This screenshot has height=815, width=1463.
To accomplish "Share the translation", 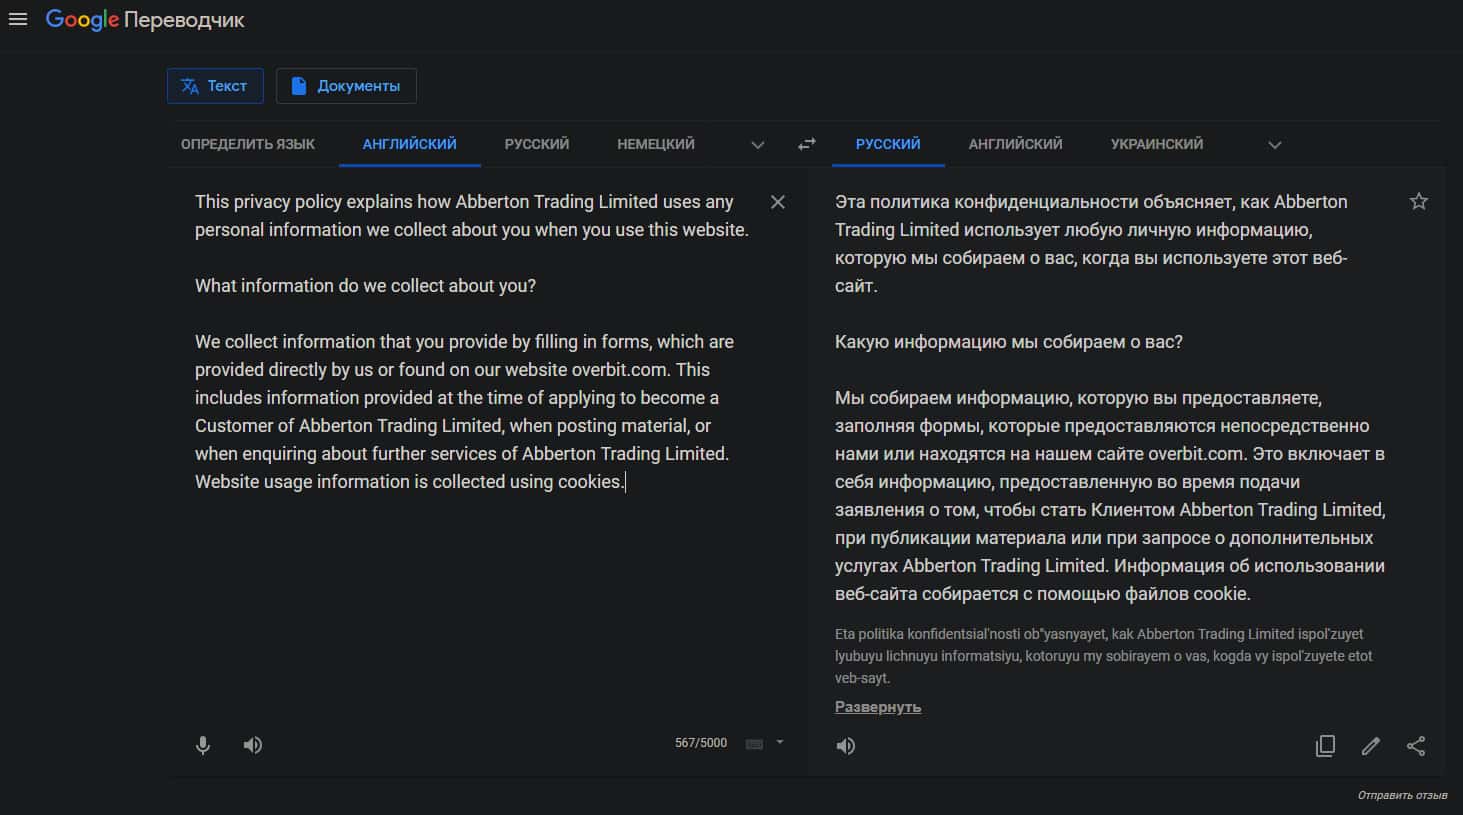I will click(1416, 746).
